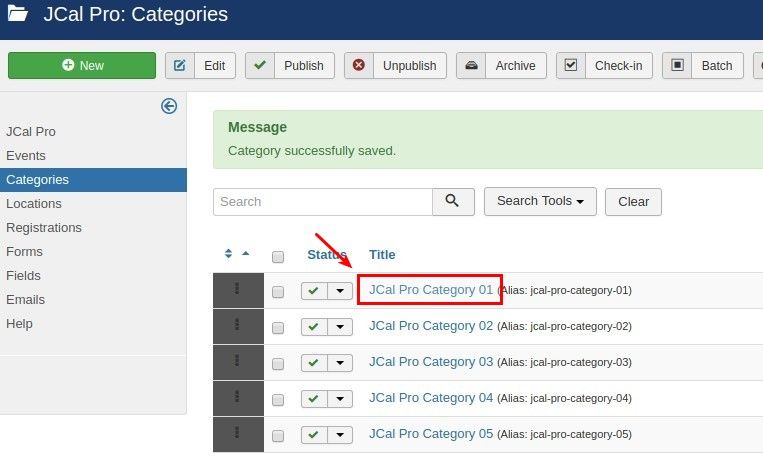Click the Batch square icon

click(x=677, y=65)
